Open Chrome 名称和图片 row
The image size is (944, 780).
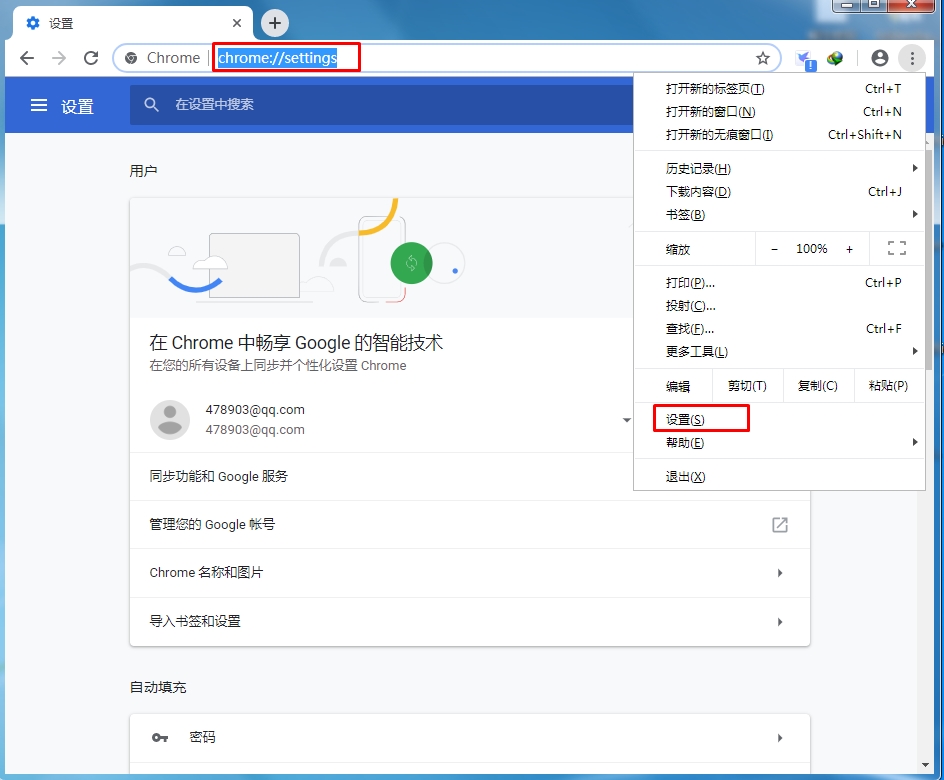pyautogui.click(x=470, y=573)
